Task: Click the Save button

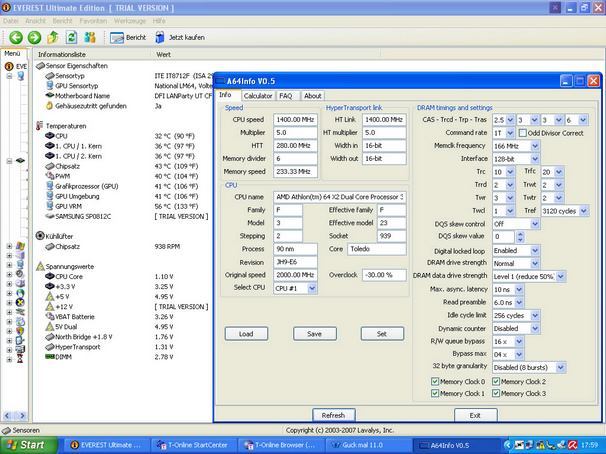Action: (x=314, y=333)
